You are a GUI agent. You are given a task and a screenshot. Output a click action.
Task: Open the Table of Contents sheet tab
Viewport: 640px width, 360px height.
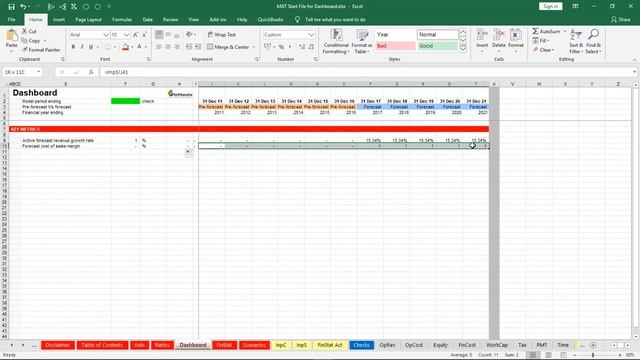102,345
